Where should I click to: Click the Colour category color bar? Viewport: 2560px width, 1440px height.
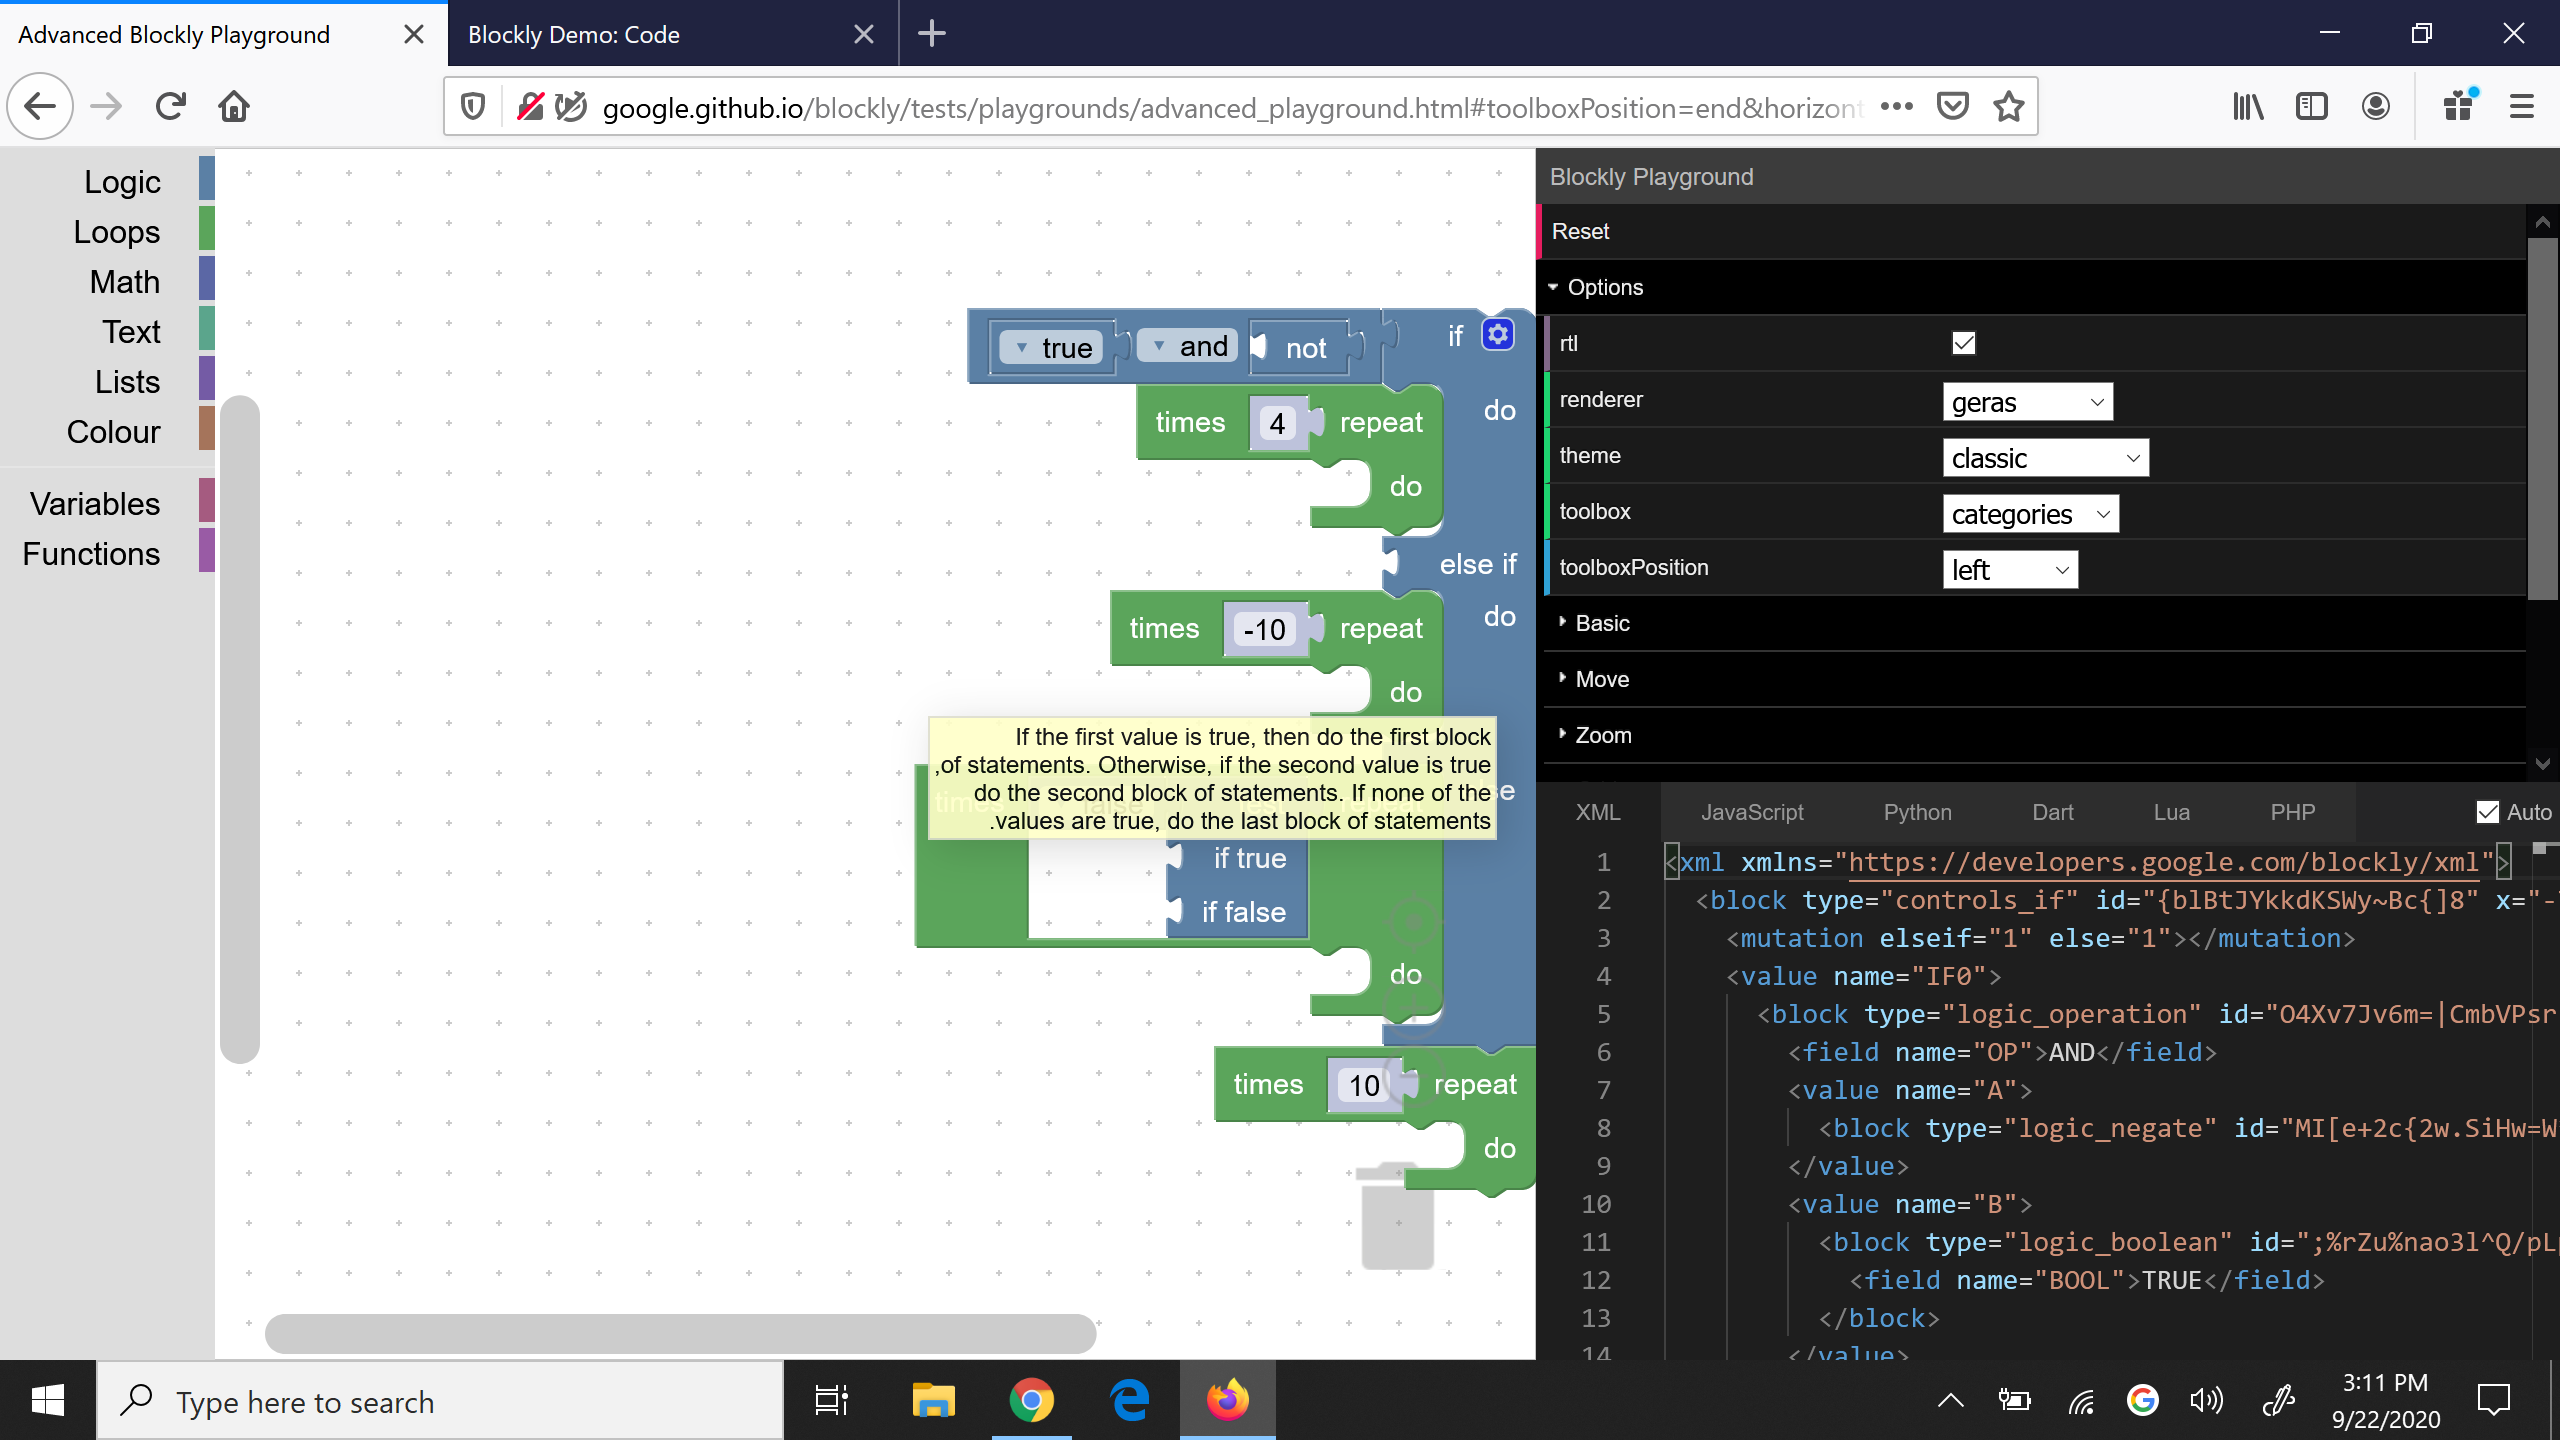206,428
